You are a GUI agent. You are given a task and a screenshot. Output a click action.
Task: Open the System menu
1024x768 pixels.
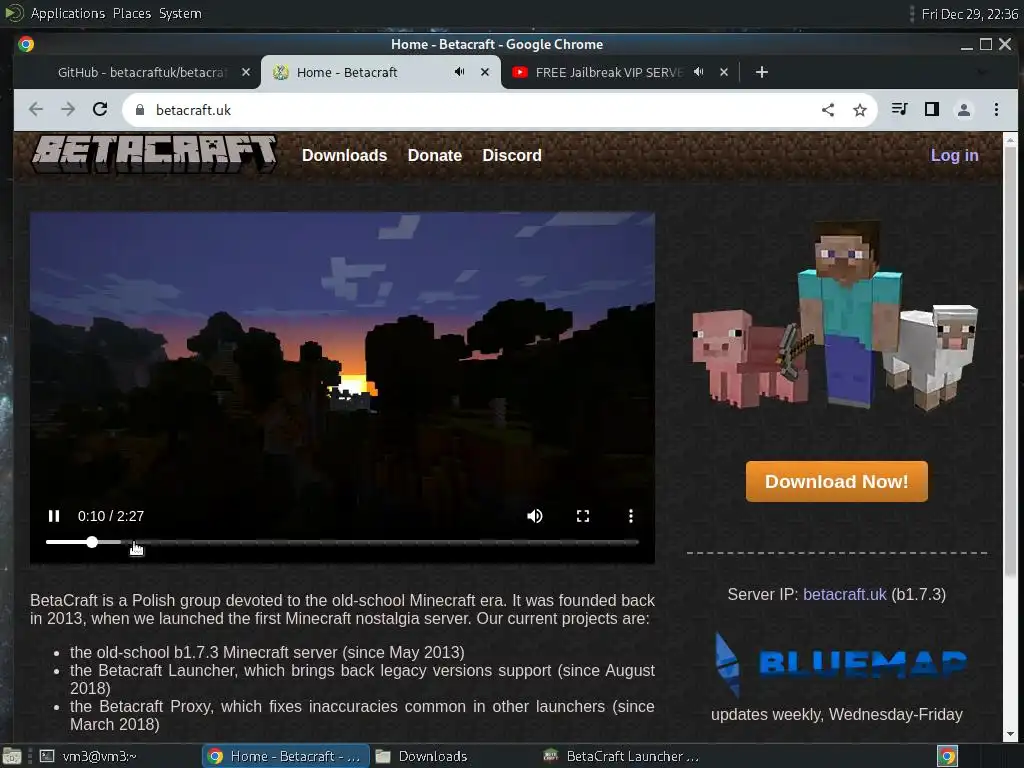180,13
